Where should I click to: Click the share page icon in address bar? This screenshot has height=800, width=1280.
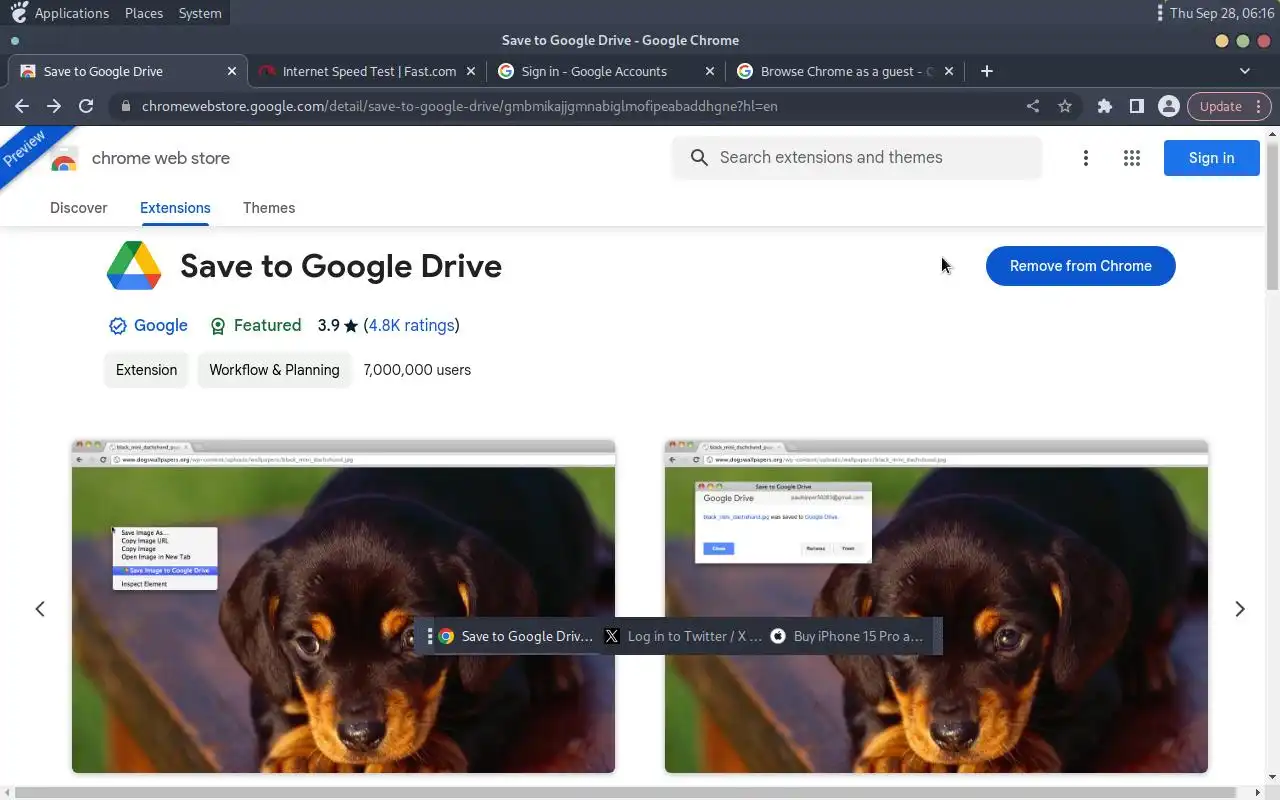pos(1033,106)
